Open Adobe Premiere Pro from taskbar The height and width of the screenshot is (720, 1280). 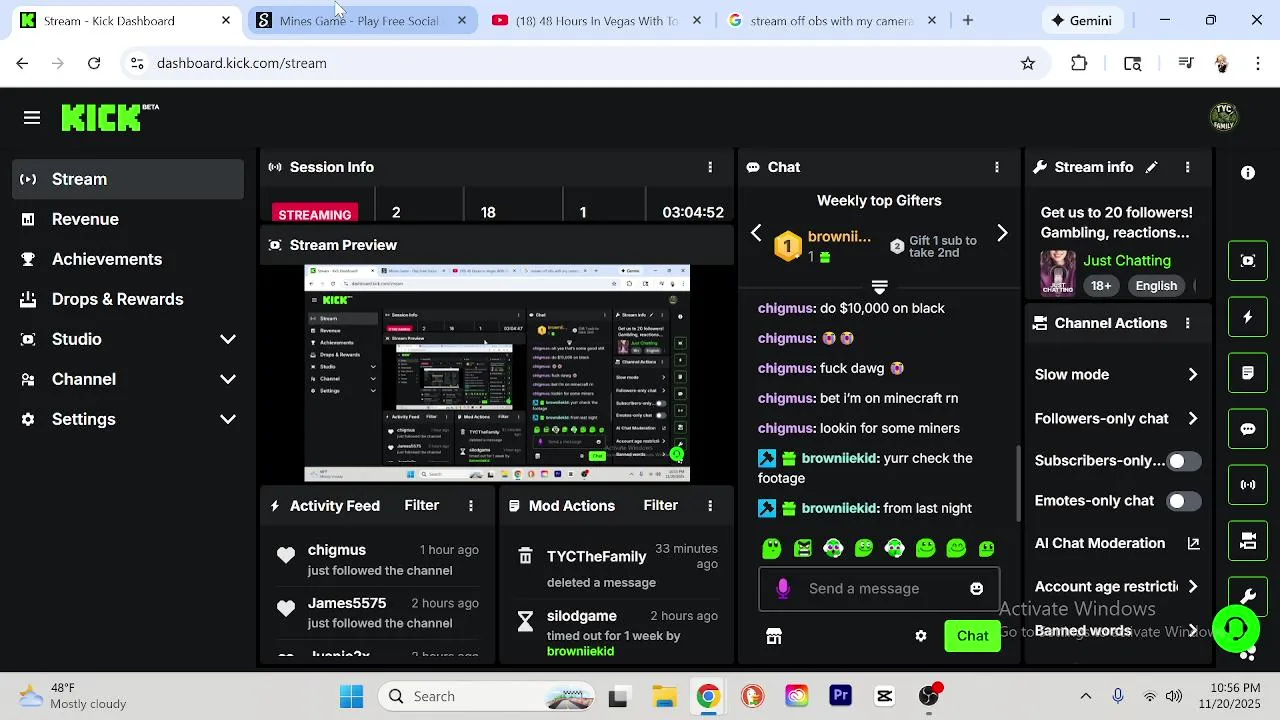coord(840,697)
